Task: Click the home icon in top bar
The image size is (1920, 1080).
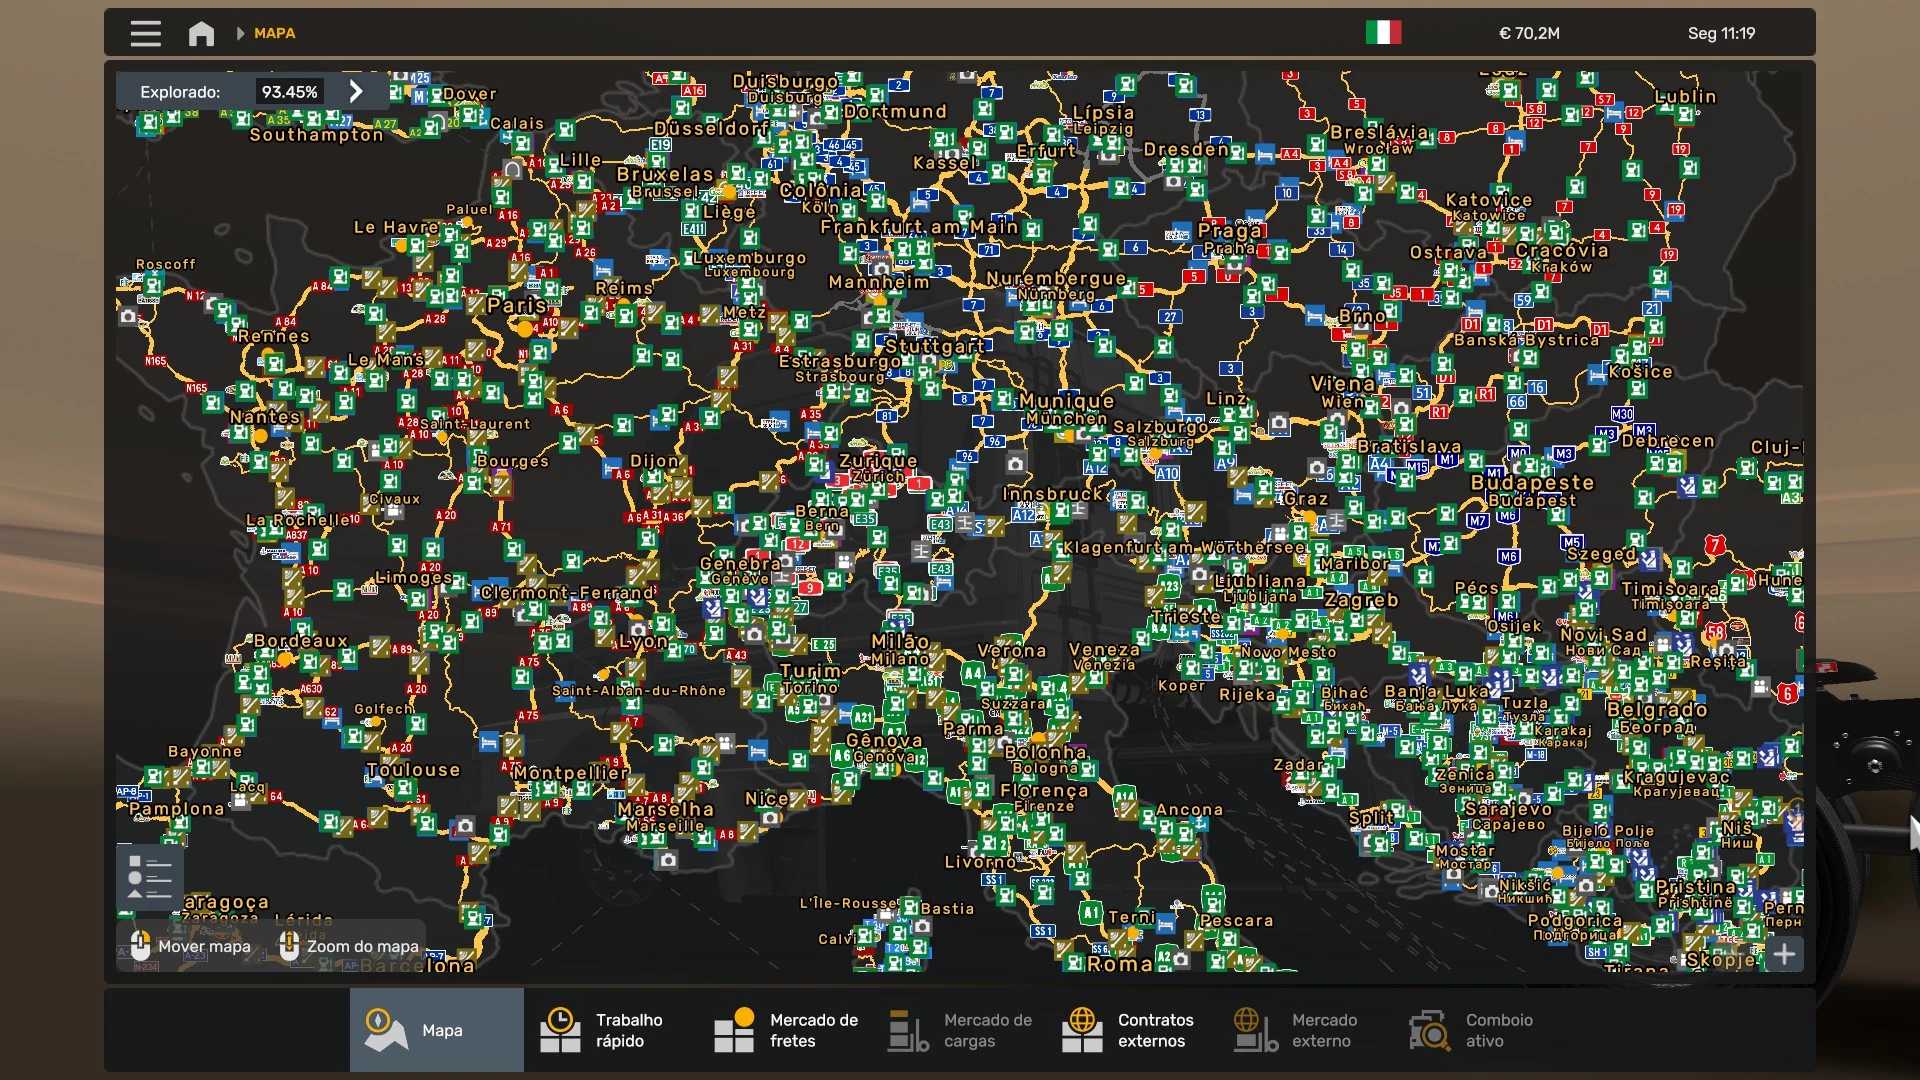Action: (x=201, y=33)
